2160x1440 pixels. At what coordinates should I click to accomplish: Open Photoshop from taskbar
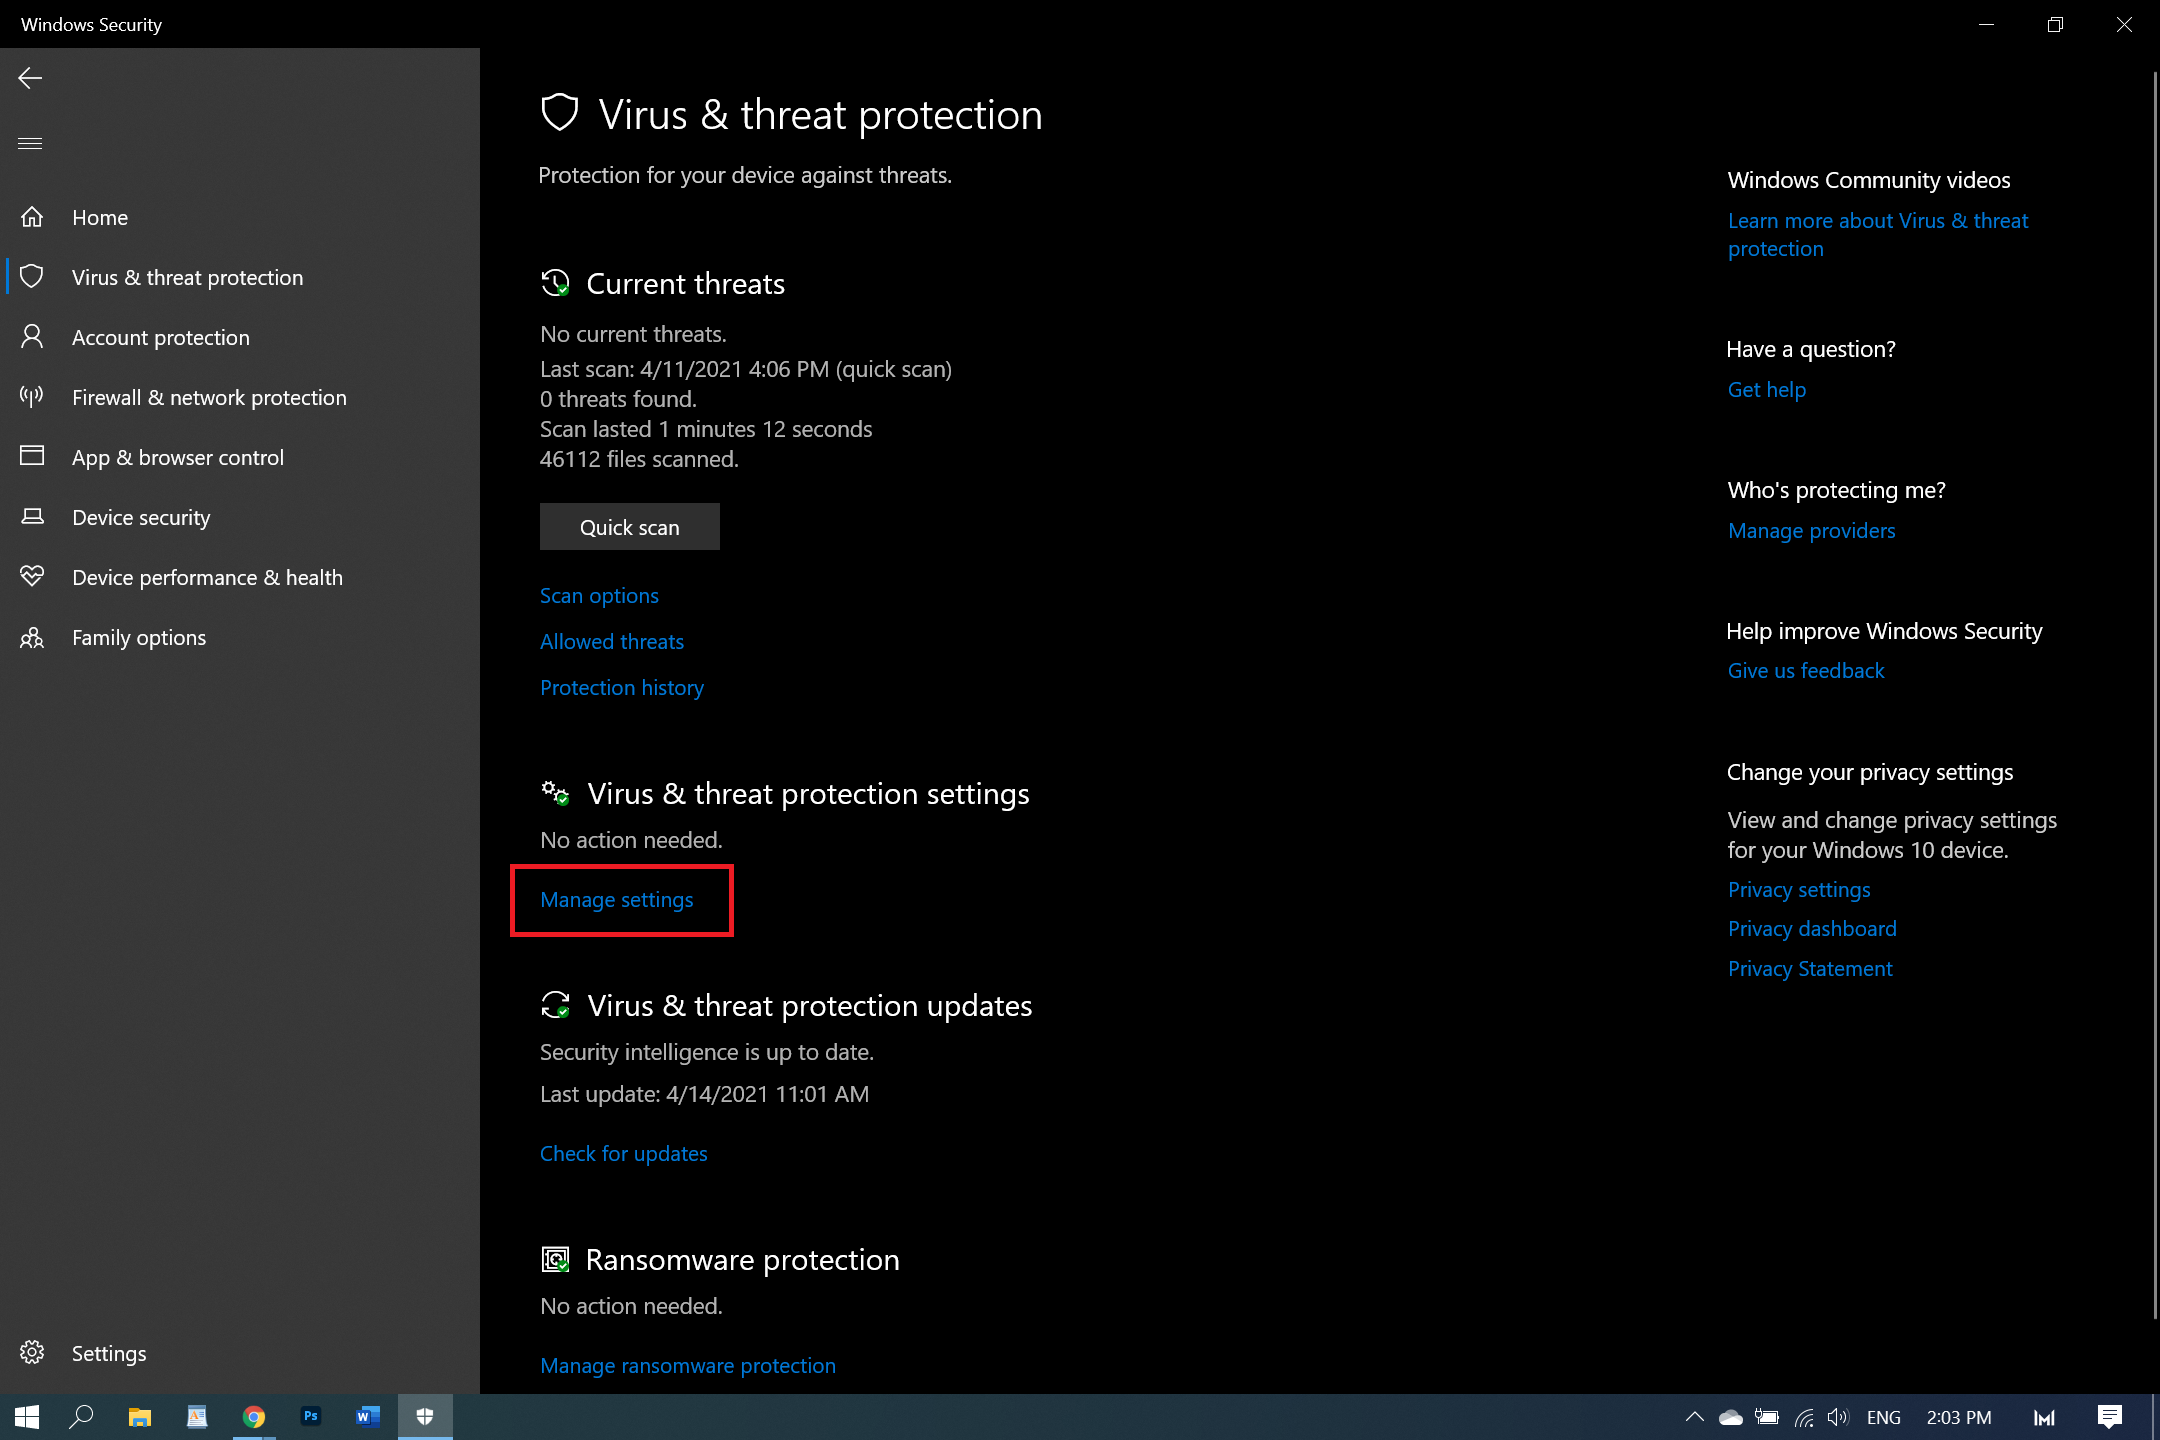tap(311, 1417)
